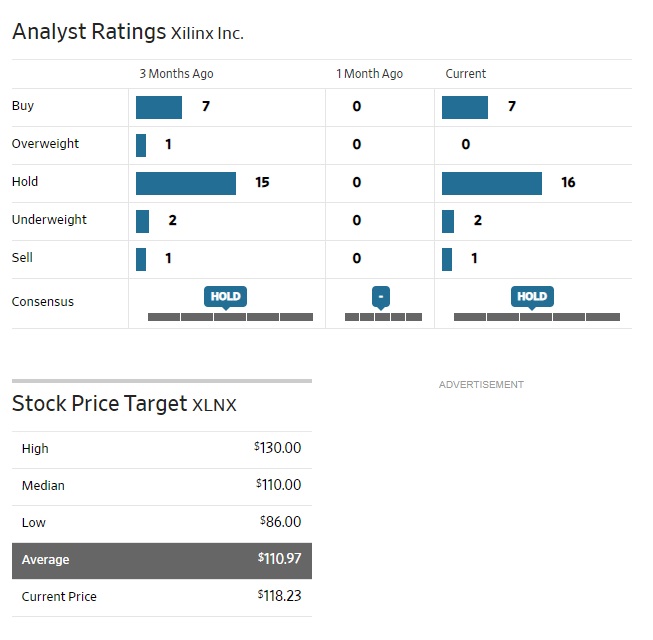Click the dash consensus badge under 1 Month Ago
Viewport: 653px width, 640px height.
pos(381,296)
